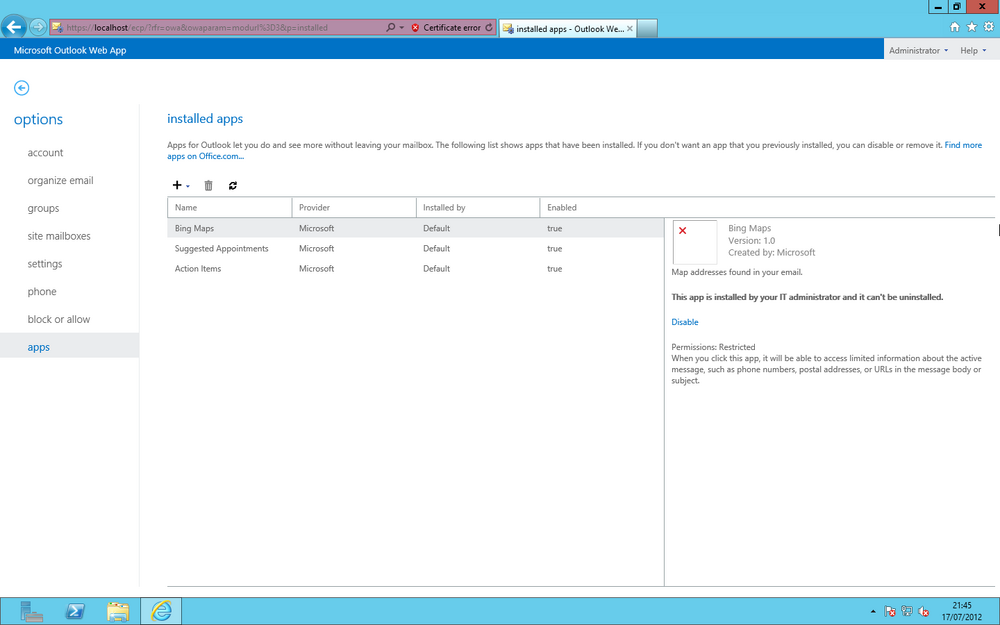Click the browser Home icon
Screen dimensions: 1000x625
[x=954, y=27]
